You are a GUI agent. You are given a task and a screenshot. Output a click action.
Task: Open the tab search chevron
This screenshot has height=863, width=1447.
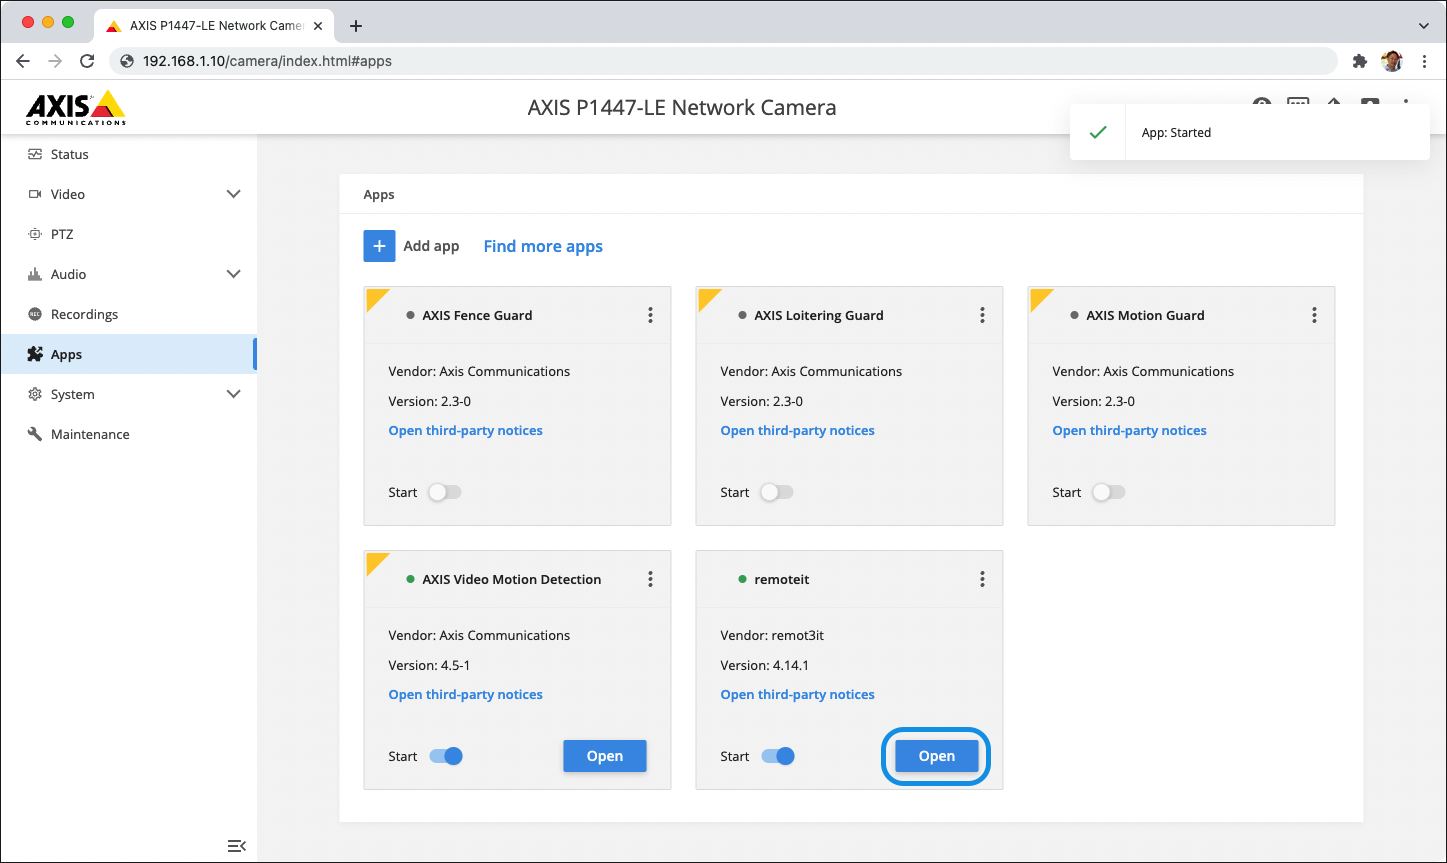click(x=1424, y=25)
